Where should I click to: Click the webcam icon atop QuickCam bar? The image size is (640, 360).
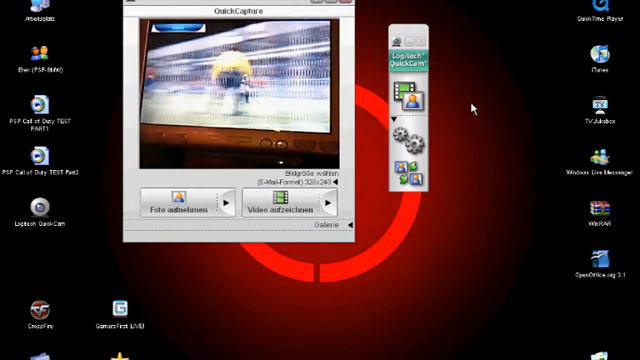pos(397,42)
